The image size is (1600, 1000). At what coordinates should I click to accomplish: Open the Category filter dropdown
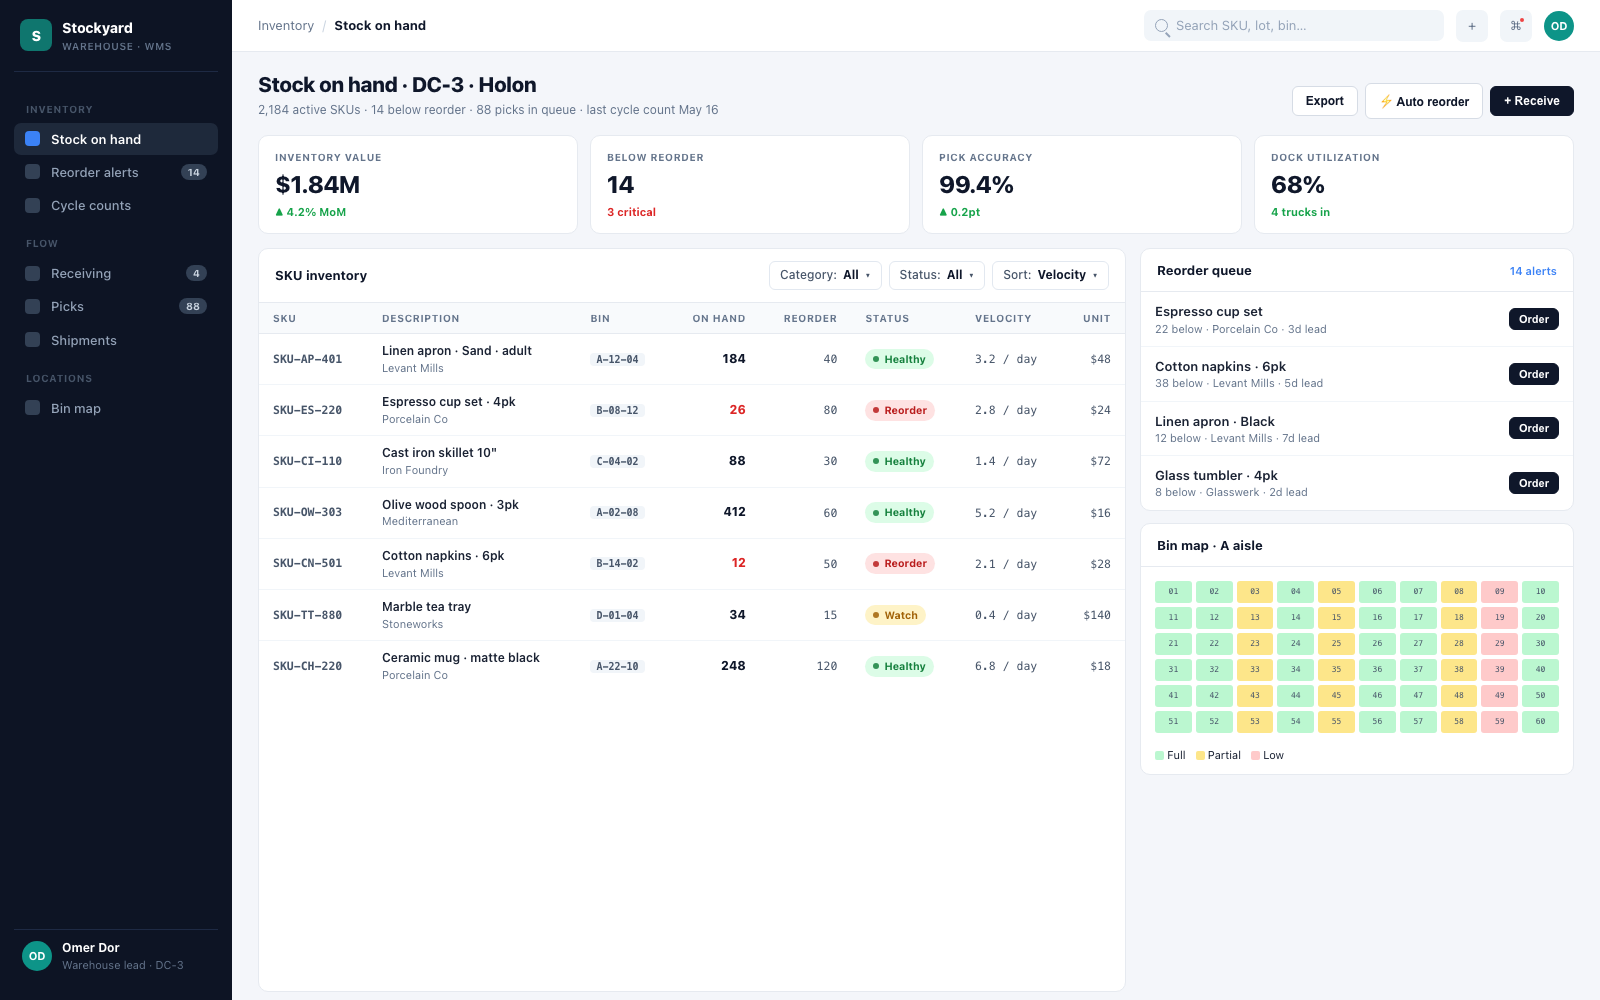tap(825, 275)
